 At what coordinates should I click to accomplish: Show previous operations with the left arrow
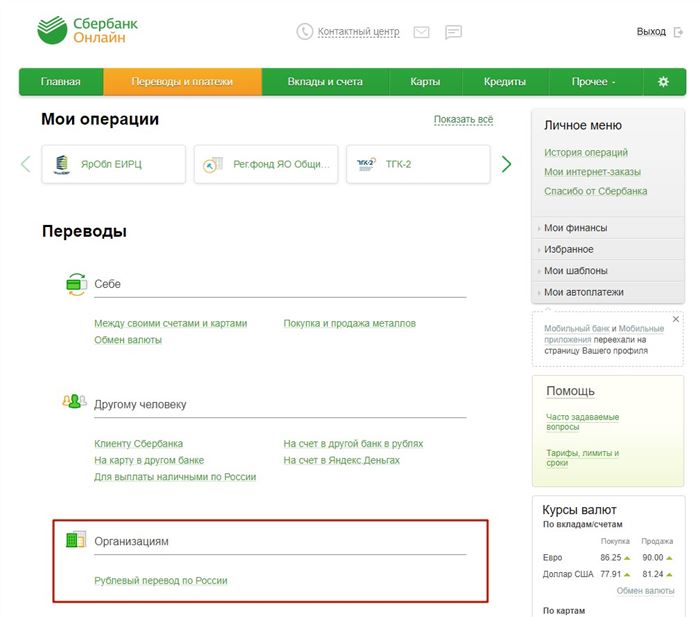point(26,164)
